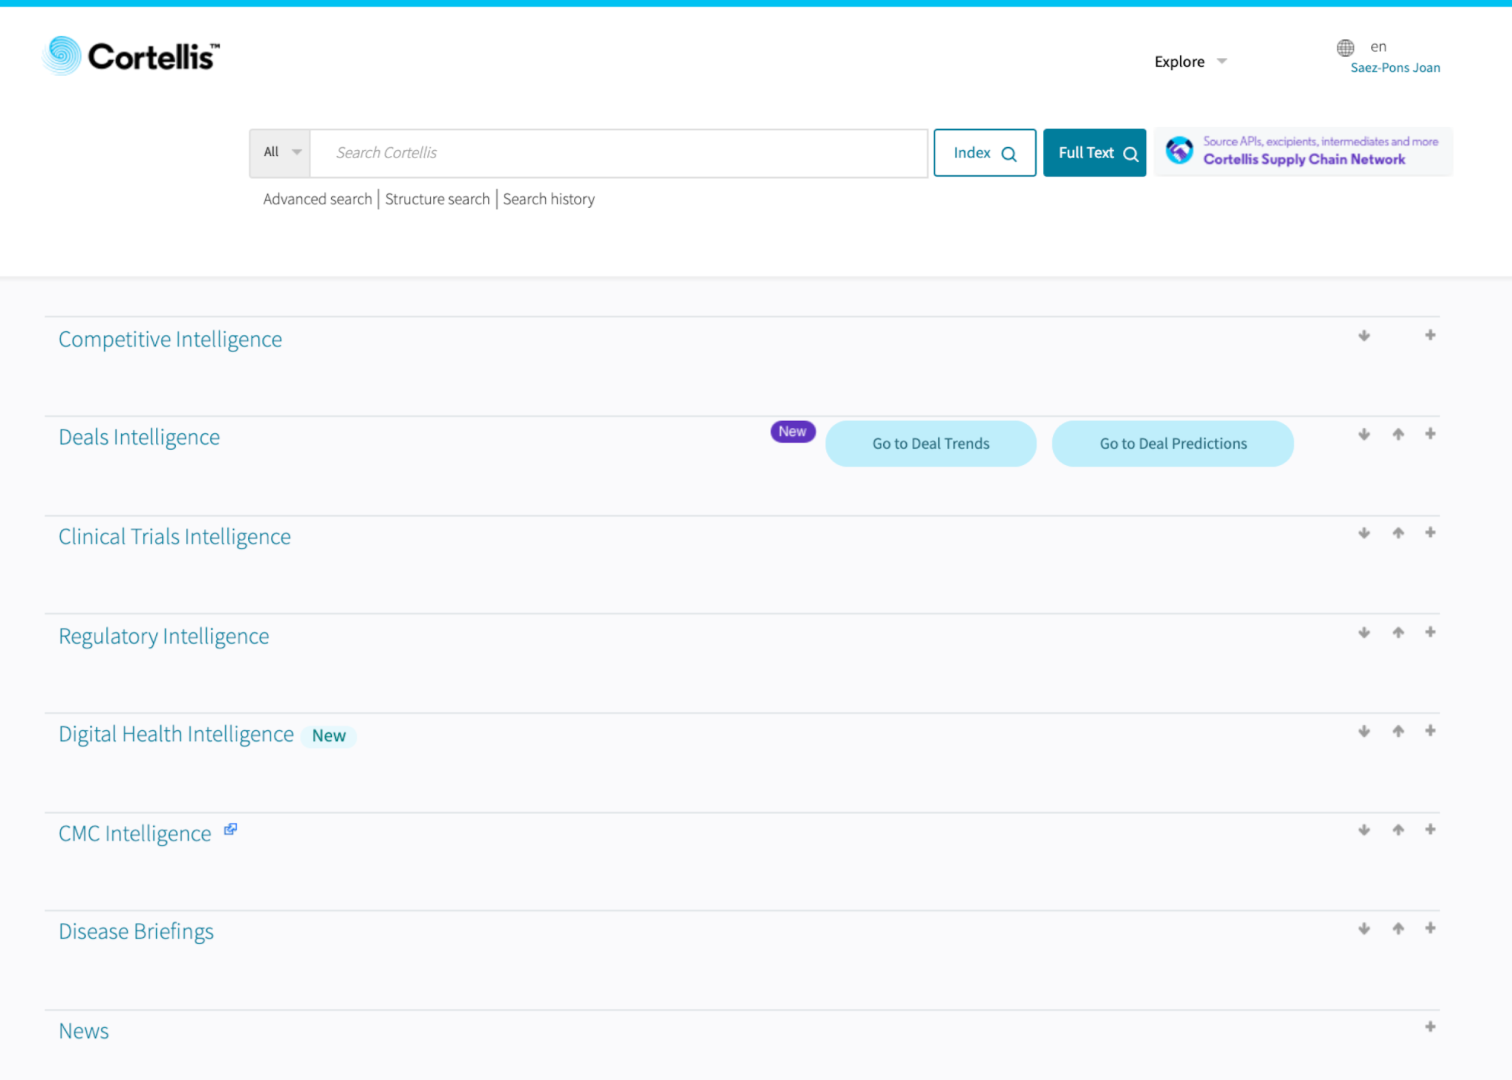
Task: Click the Full Text search button
Action: tap(1094, 153)
